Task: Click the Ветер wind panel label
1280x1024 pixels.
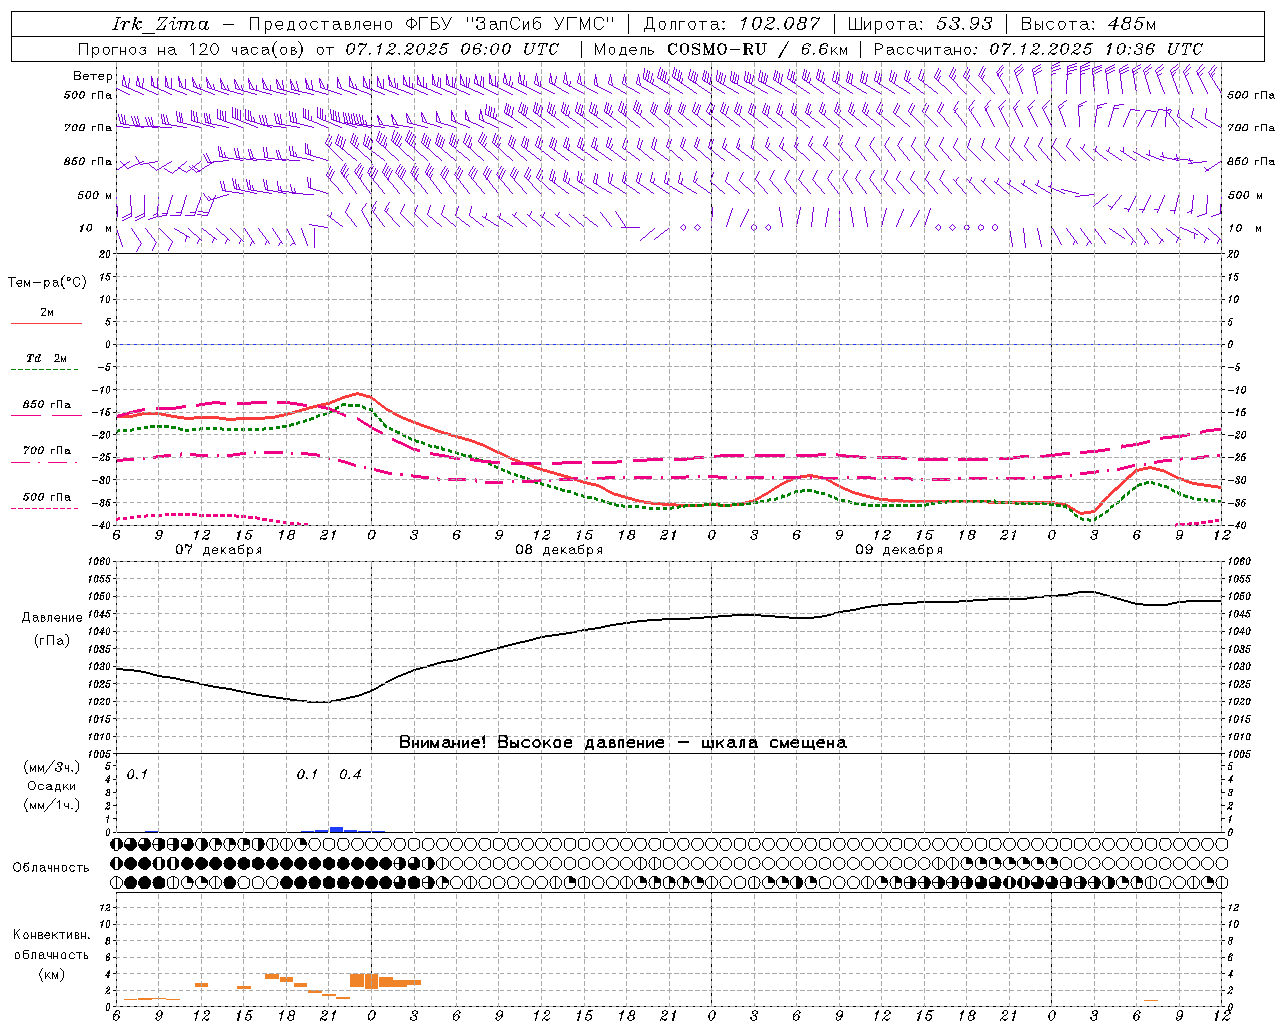Action: [x=92, y=76]
